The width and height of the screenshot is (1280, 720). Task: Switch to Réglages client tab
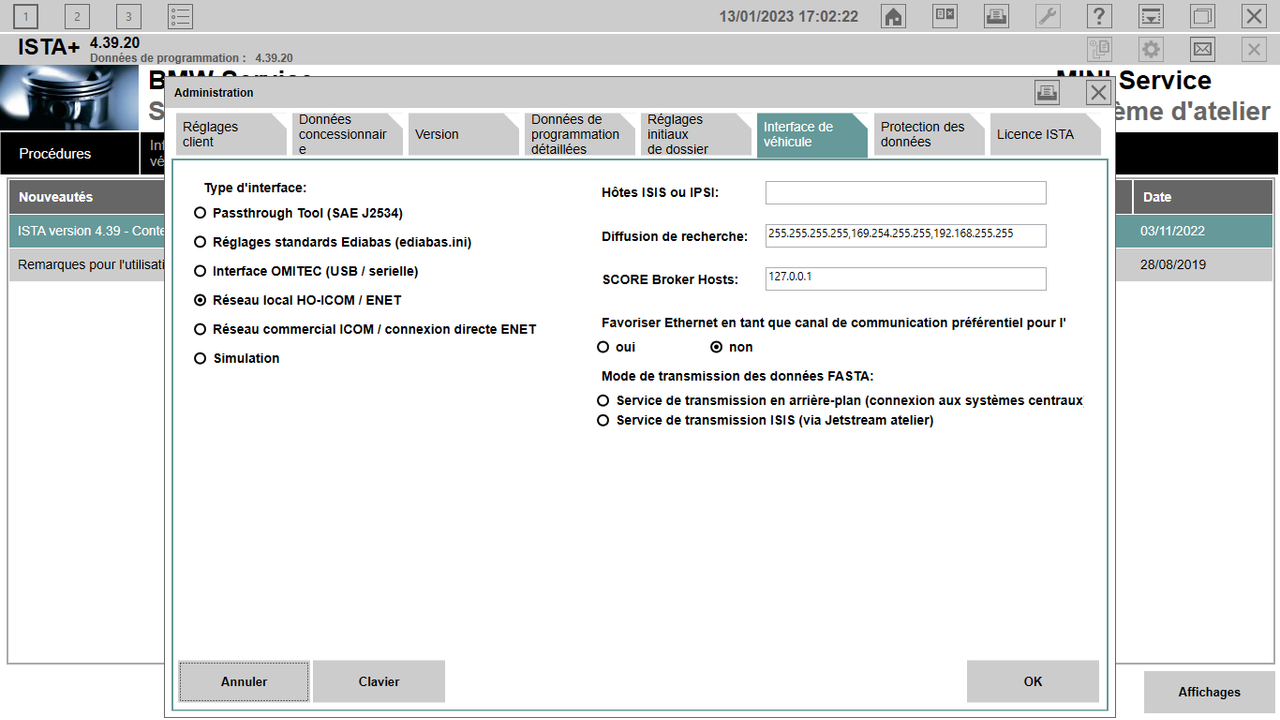(231, 135)
